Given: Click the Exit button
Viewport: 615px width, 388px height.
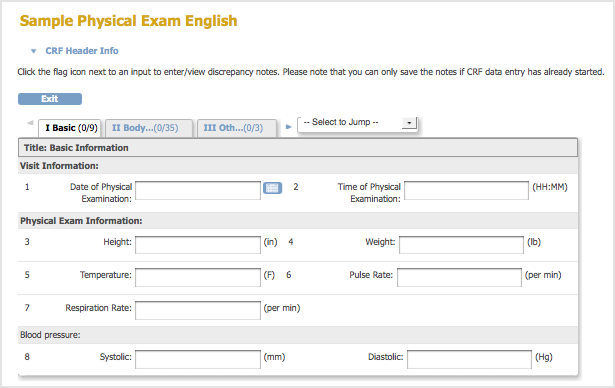Looking at the screenshot, I should pyautogui.click(x=50, y=99).
